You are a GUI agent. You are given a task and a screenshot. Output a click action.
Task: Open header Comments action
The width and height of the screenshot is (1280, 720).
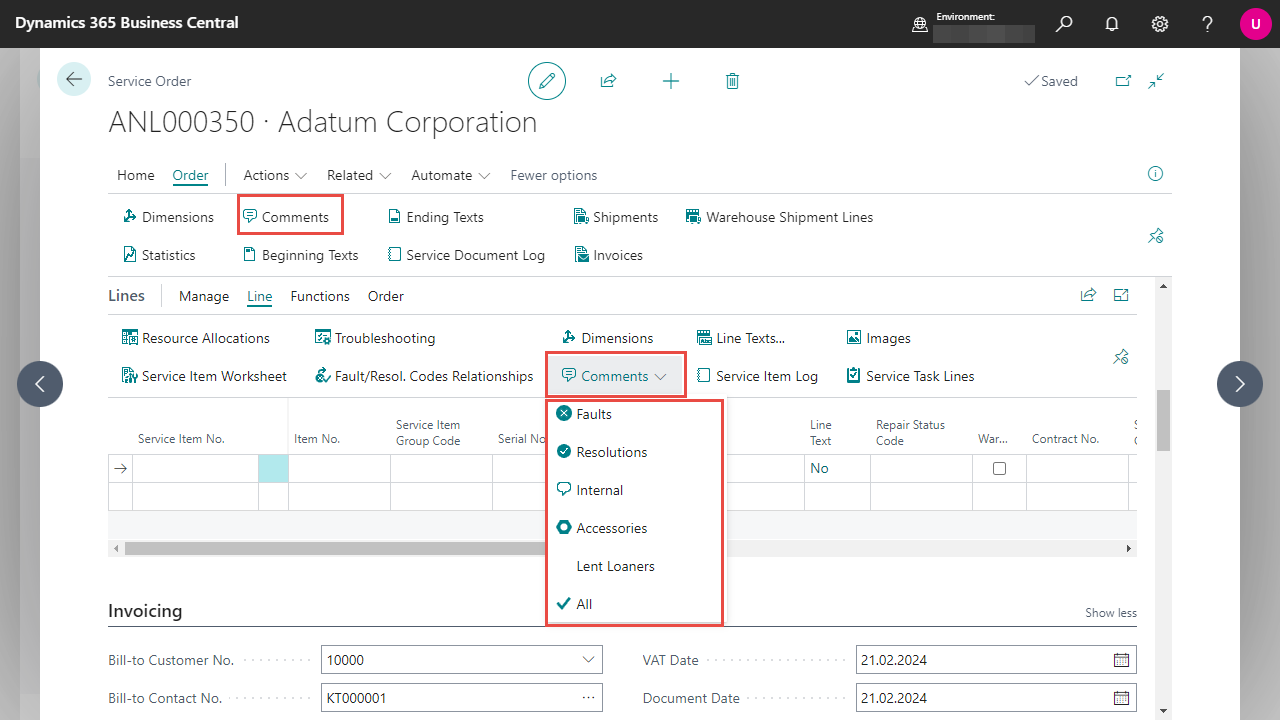pos(286,217)
